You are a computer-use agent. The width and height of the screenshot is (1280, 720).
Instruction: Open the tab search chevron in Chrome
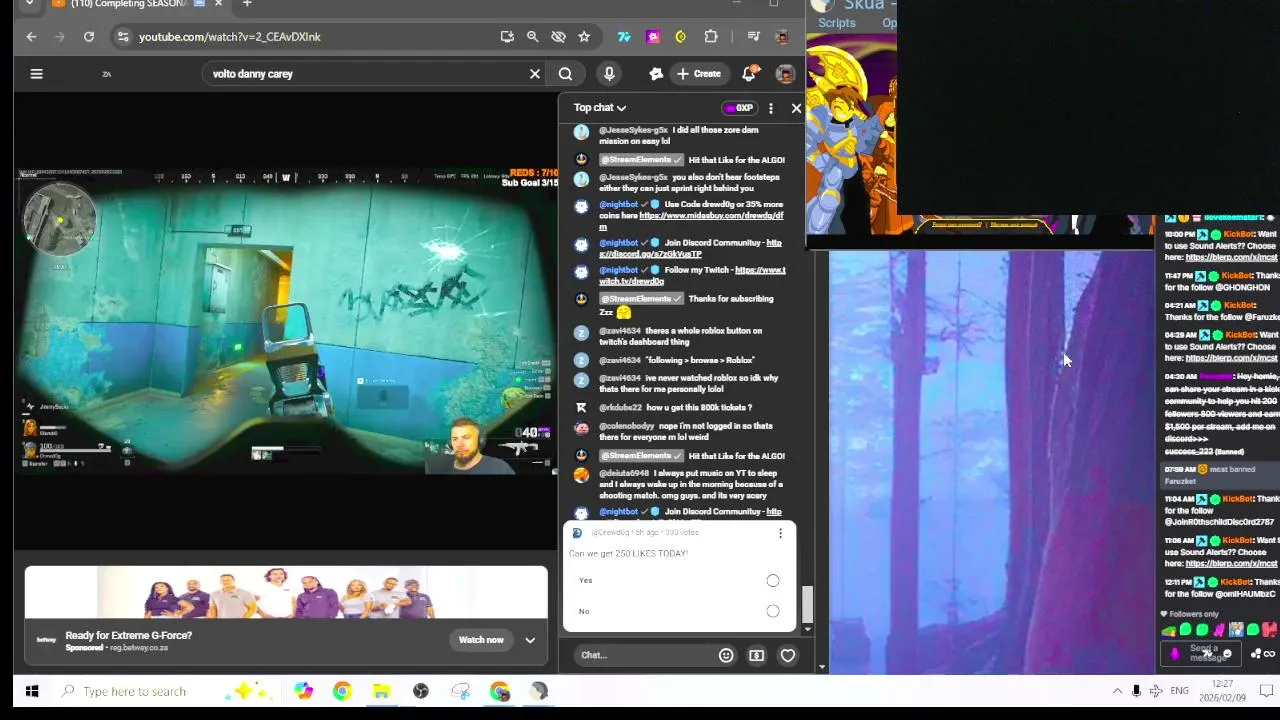(29, 4)
